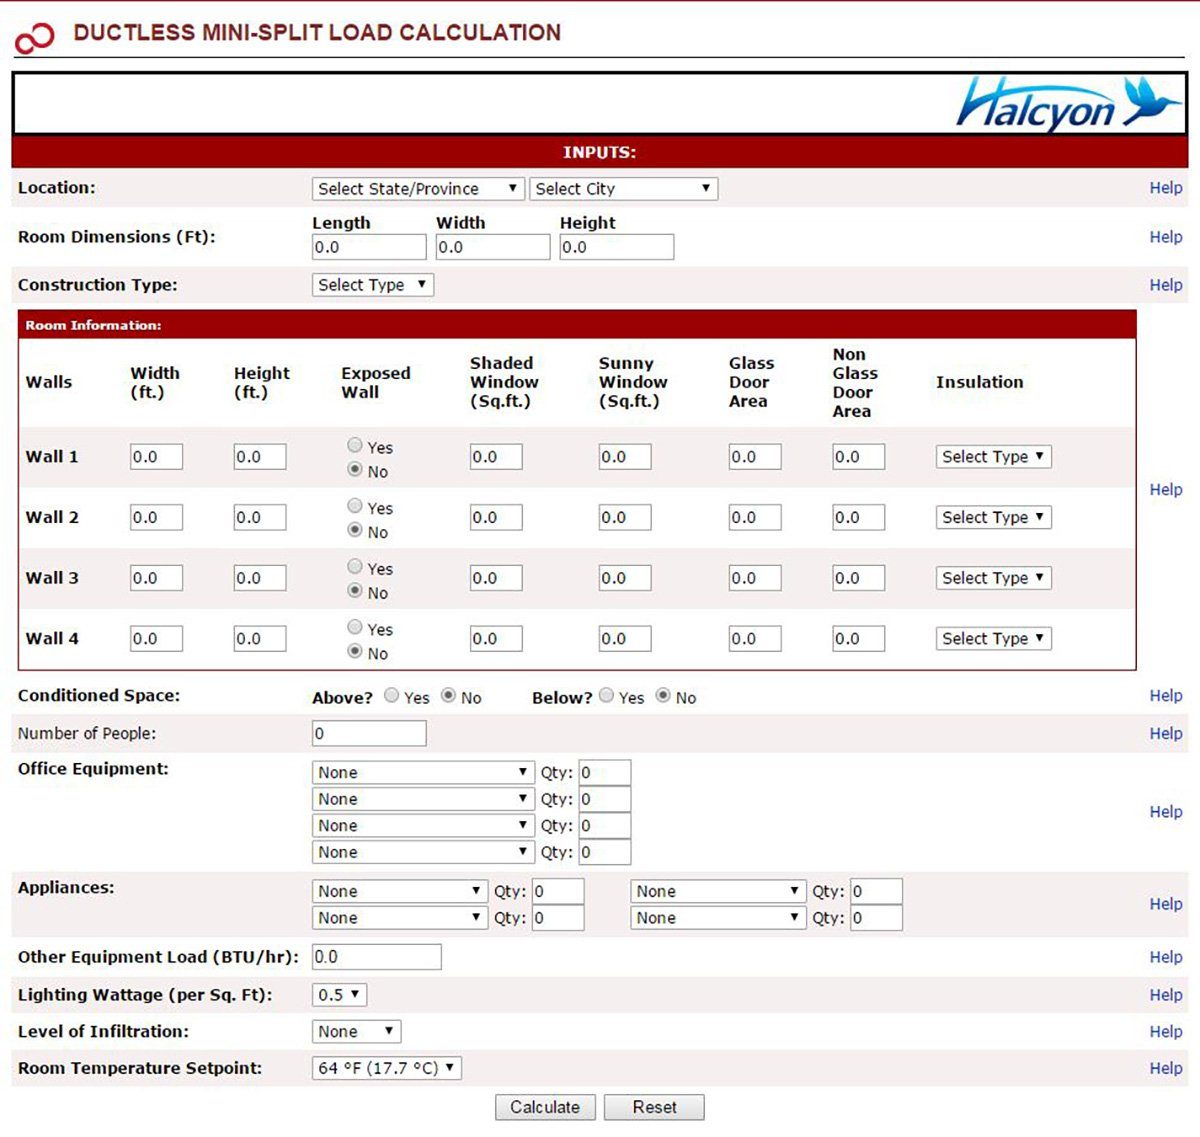Open Help for Room Information section
This screenshot has width=1200, height=1137.
tap(1166, 489)
